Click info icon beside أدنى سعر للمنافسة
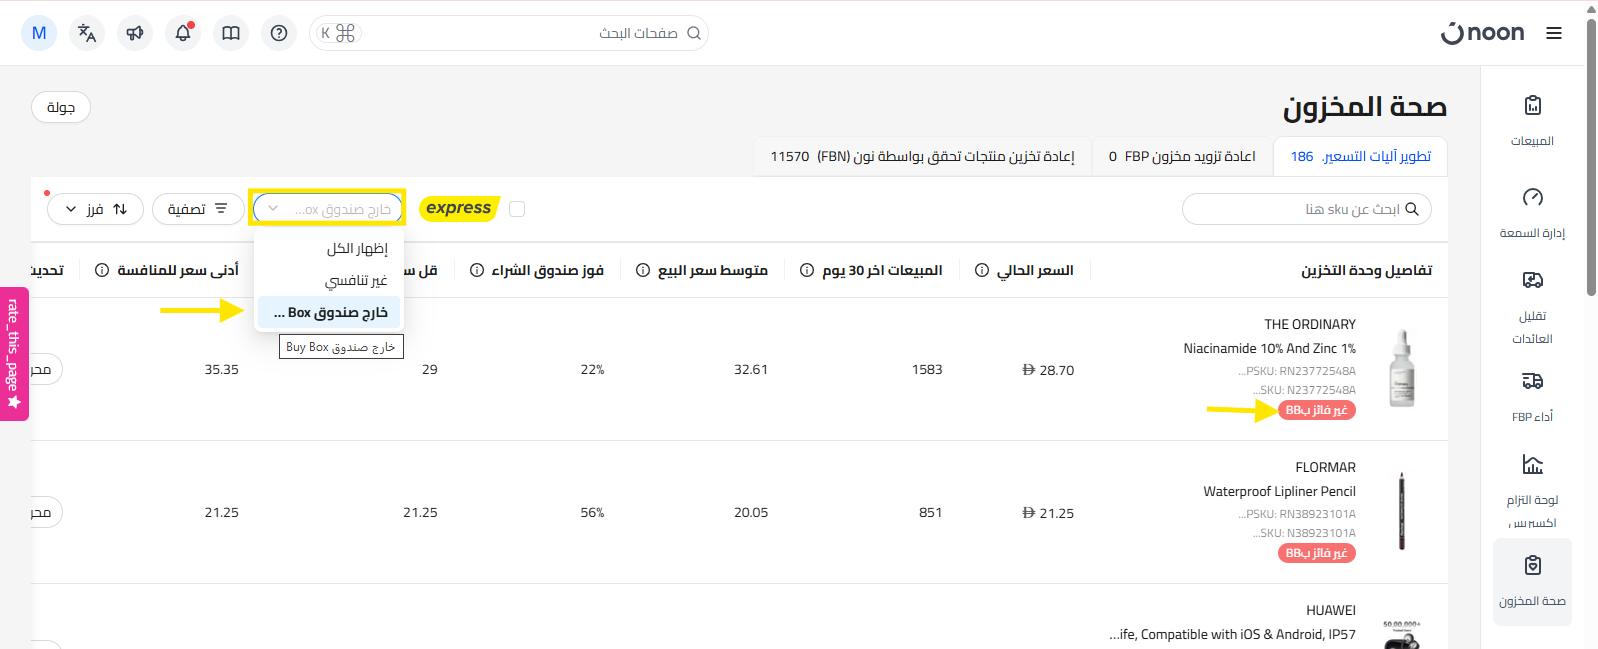The width and height of the screenshot is (1598, 649). [x=102, y=270]
